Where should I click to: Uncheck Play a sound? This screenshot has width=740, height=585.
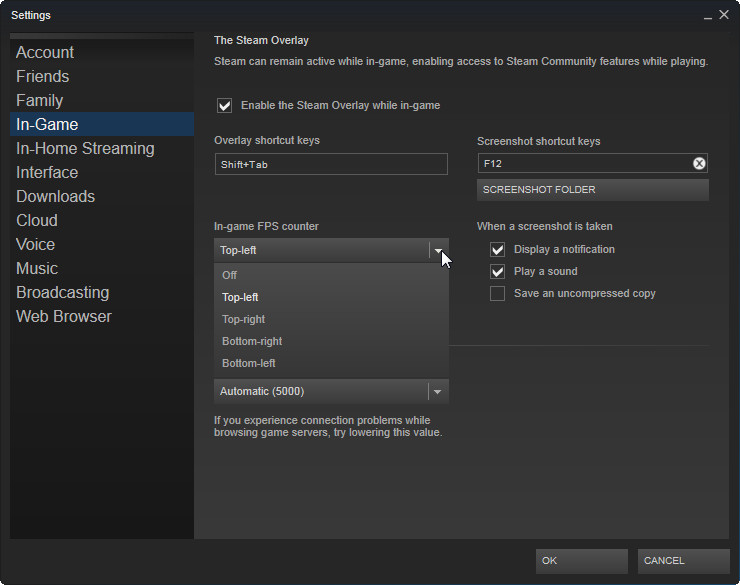(497, 271)
